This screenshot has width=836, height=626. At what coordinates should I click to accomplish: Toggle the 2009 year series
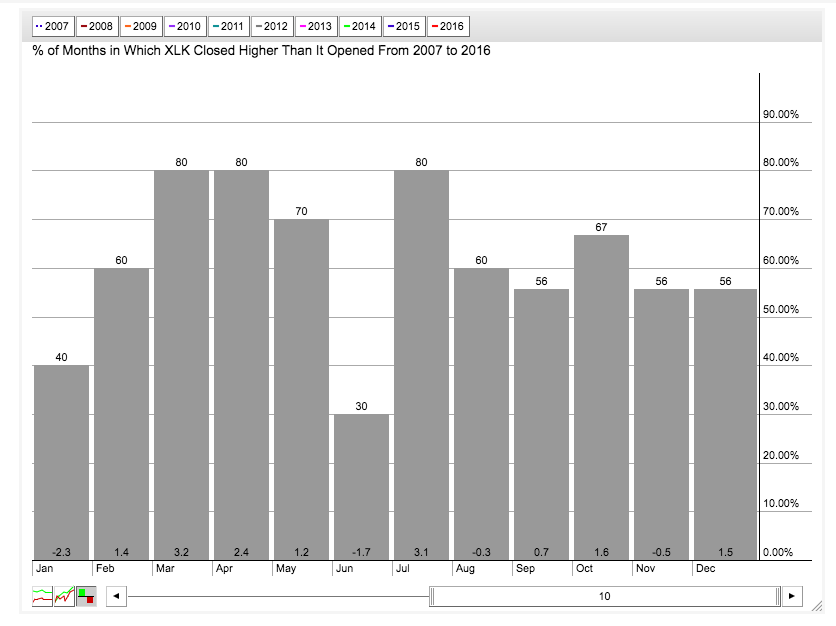(x=140, y=26)
